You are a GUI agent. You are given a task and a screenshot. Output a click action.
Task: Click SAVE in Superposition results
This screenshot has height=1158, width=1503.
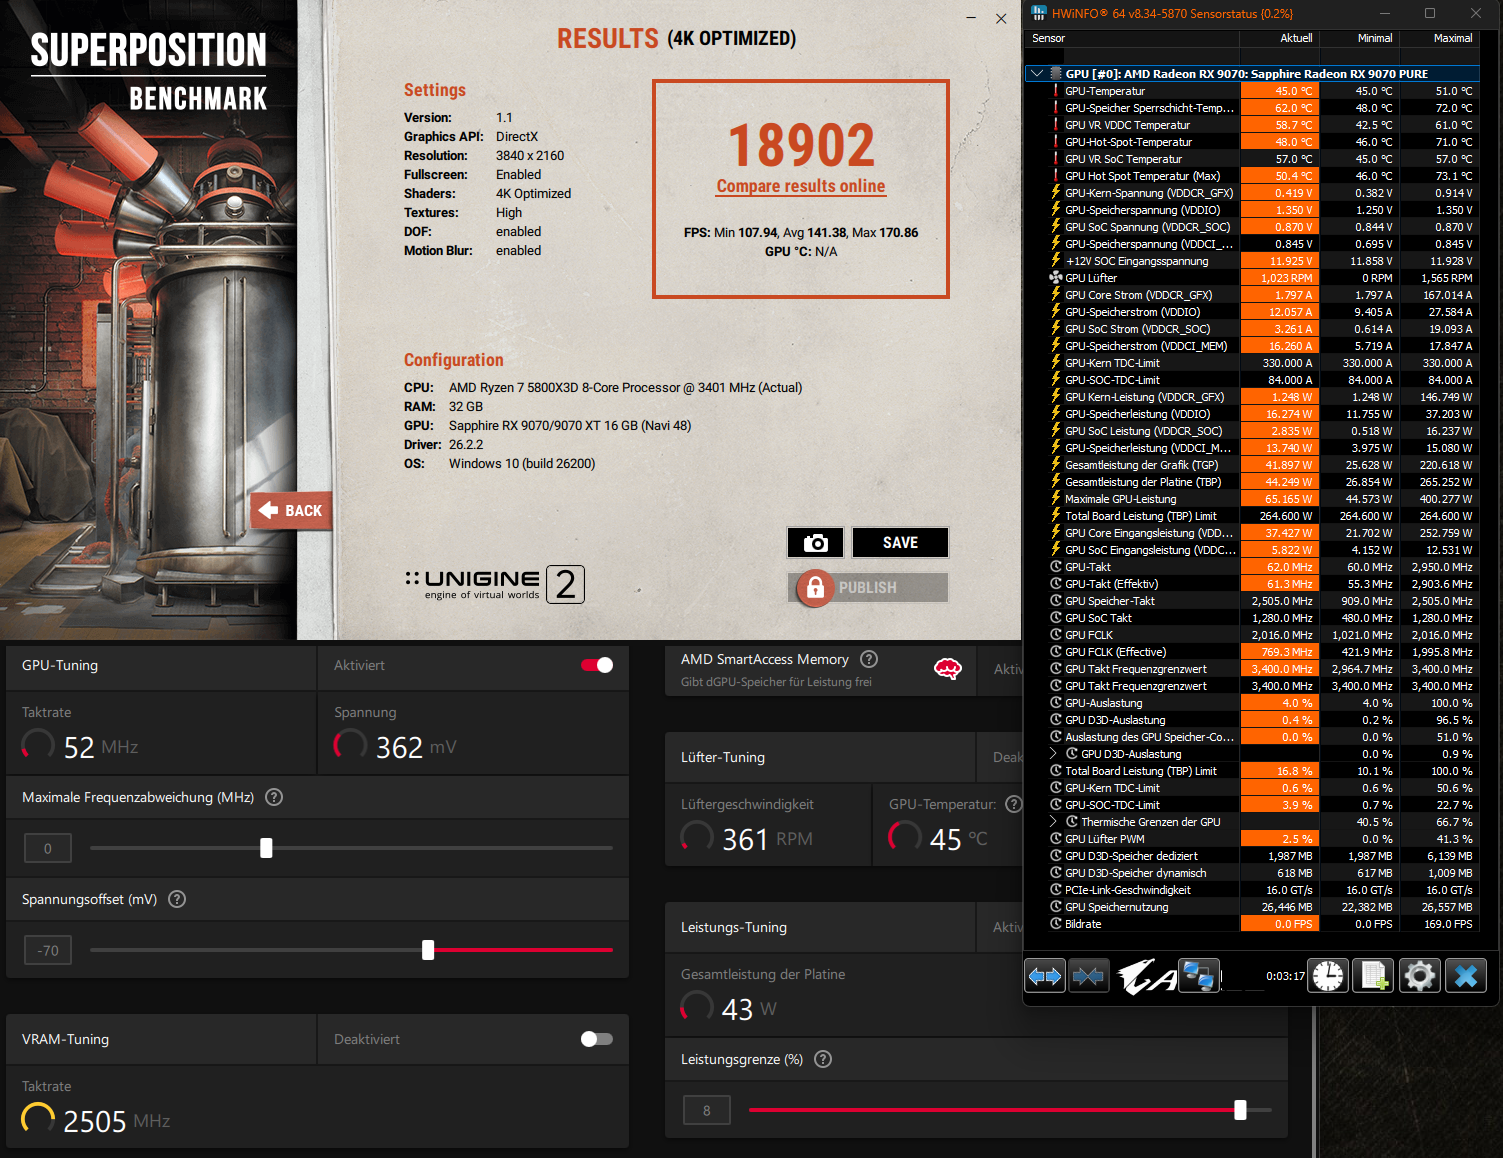pyautogui.click(x=900, y=542)
